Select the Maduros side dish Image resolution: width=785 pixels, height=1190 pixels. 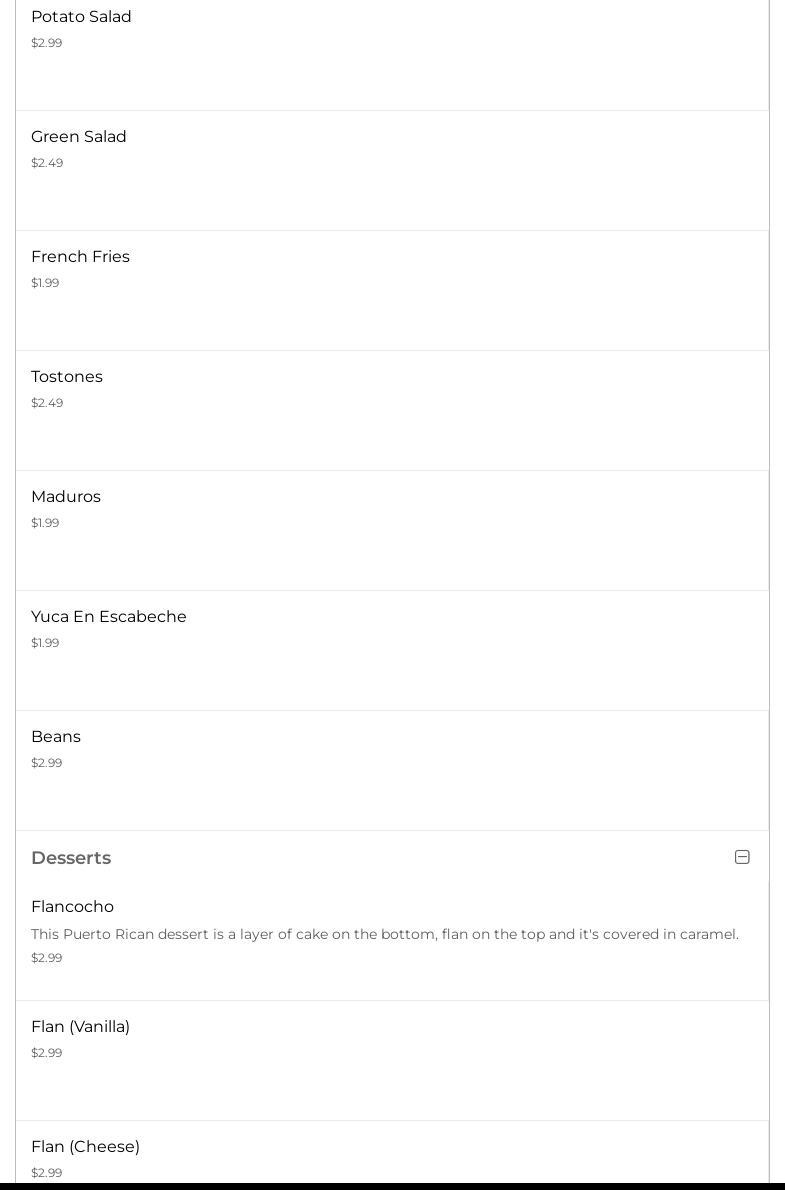click(x=66, y=497)
